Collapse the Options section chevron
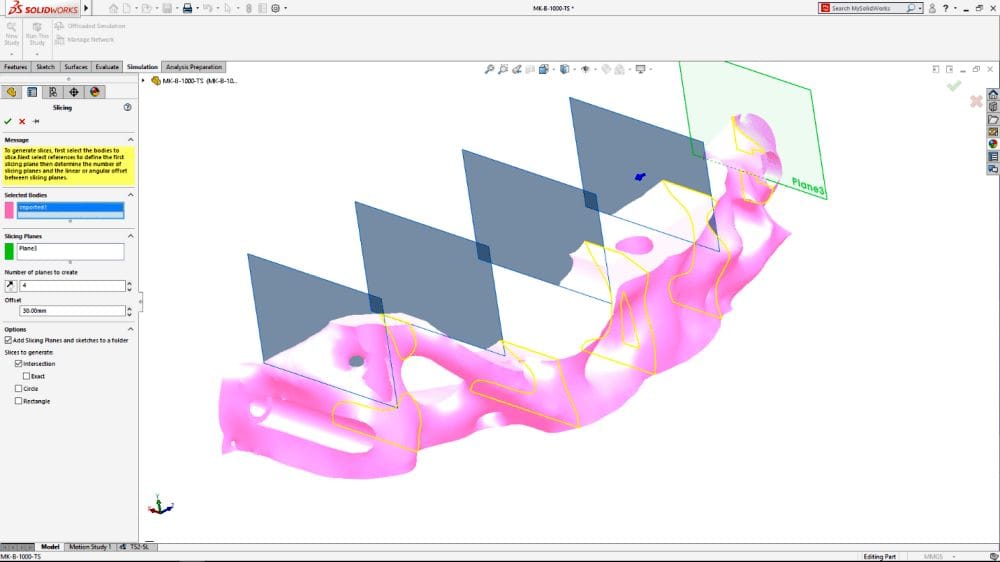 pyautogui.click(x=131, y=329)
